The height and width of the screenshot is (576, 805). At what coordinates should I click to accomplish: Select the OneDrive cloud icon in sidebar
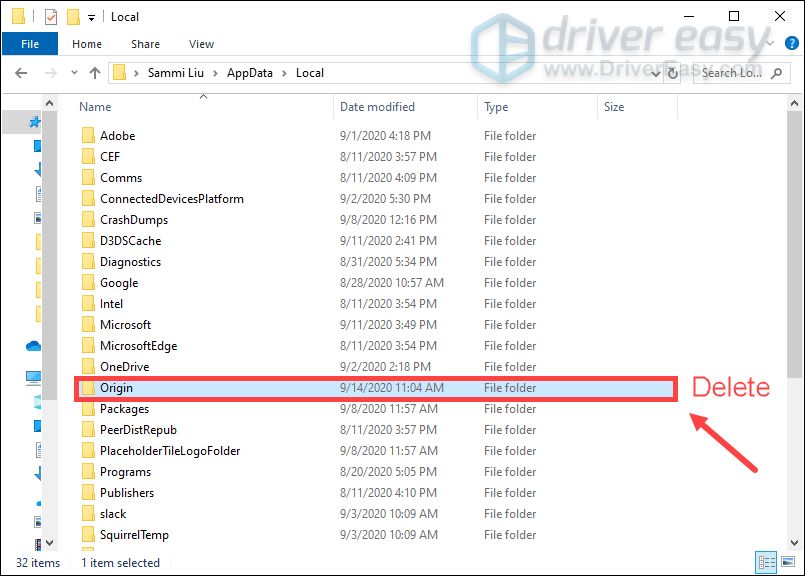34,346
